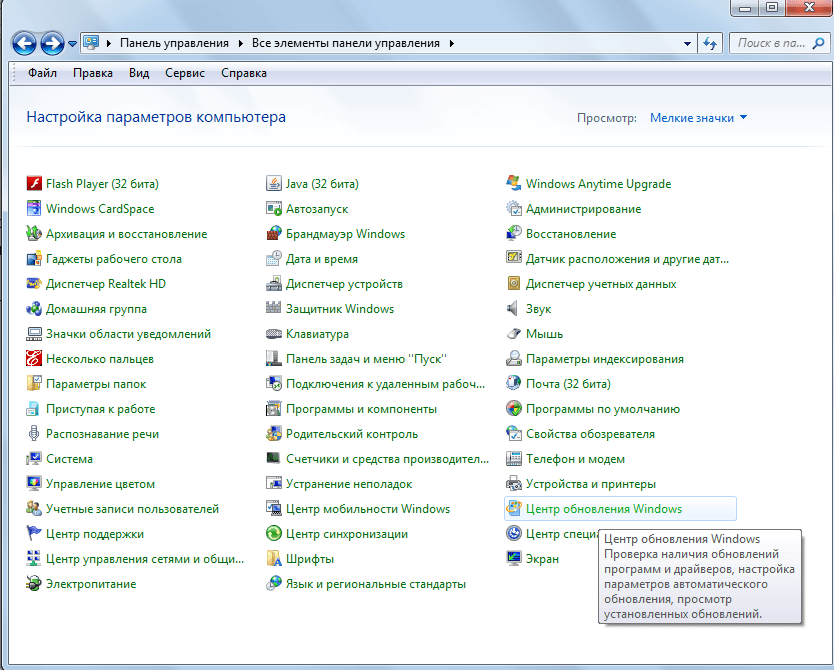Click the Поиск в панели search field

pos(779,44)
